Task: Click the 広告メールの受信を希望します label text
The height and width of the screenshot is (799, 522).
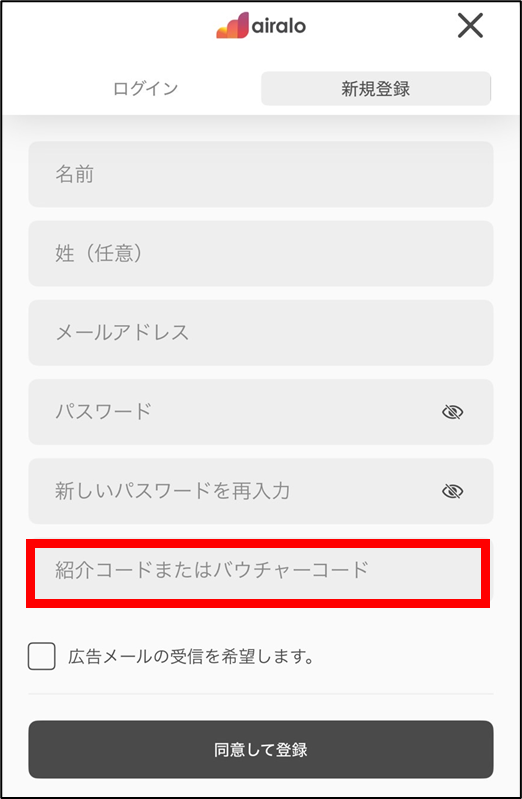Action: (x=191, y=656)
